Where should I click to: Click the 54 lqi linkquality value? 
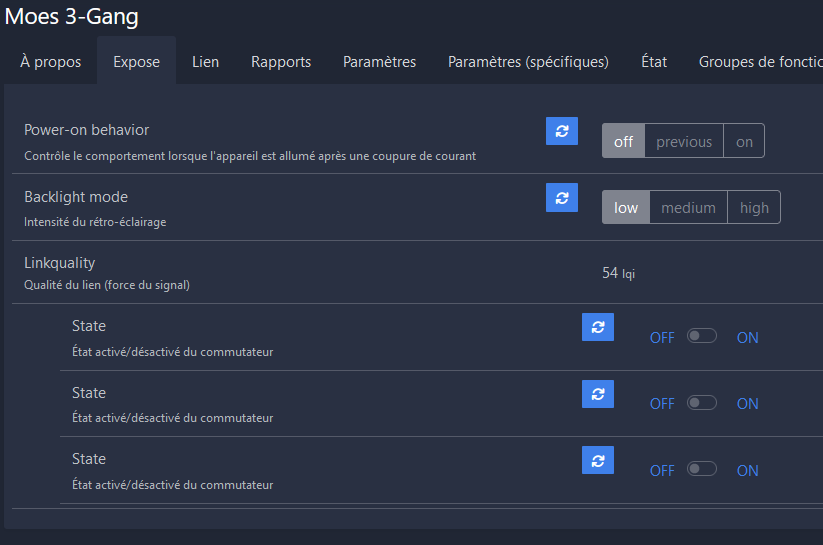pos(618,273)
